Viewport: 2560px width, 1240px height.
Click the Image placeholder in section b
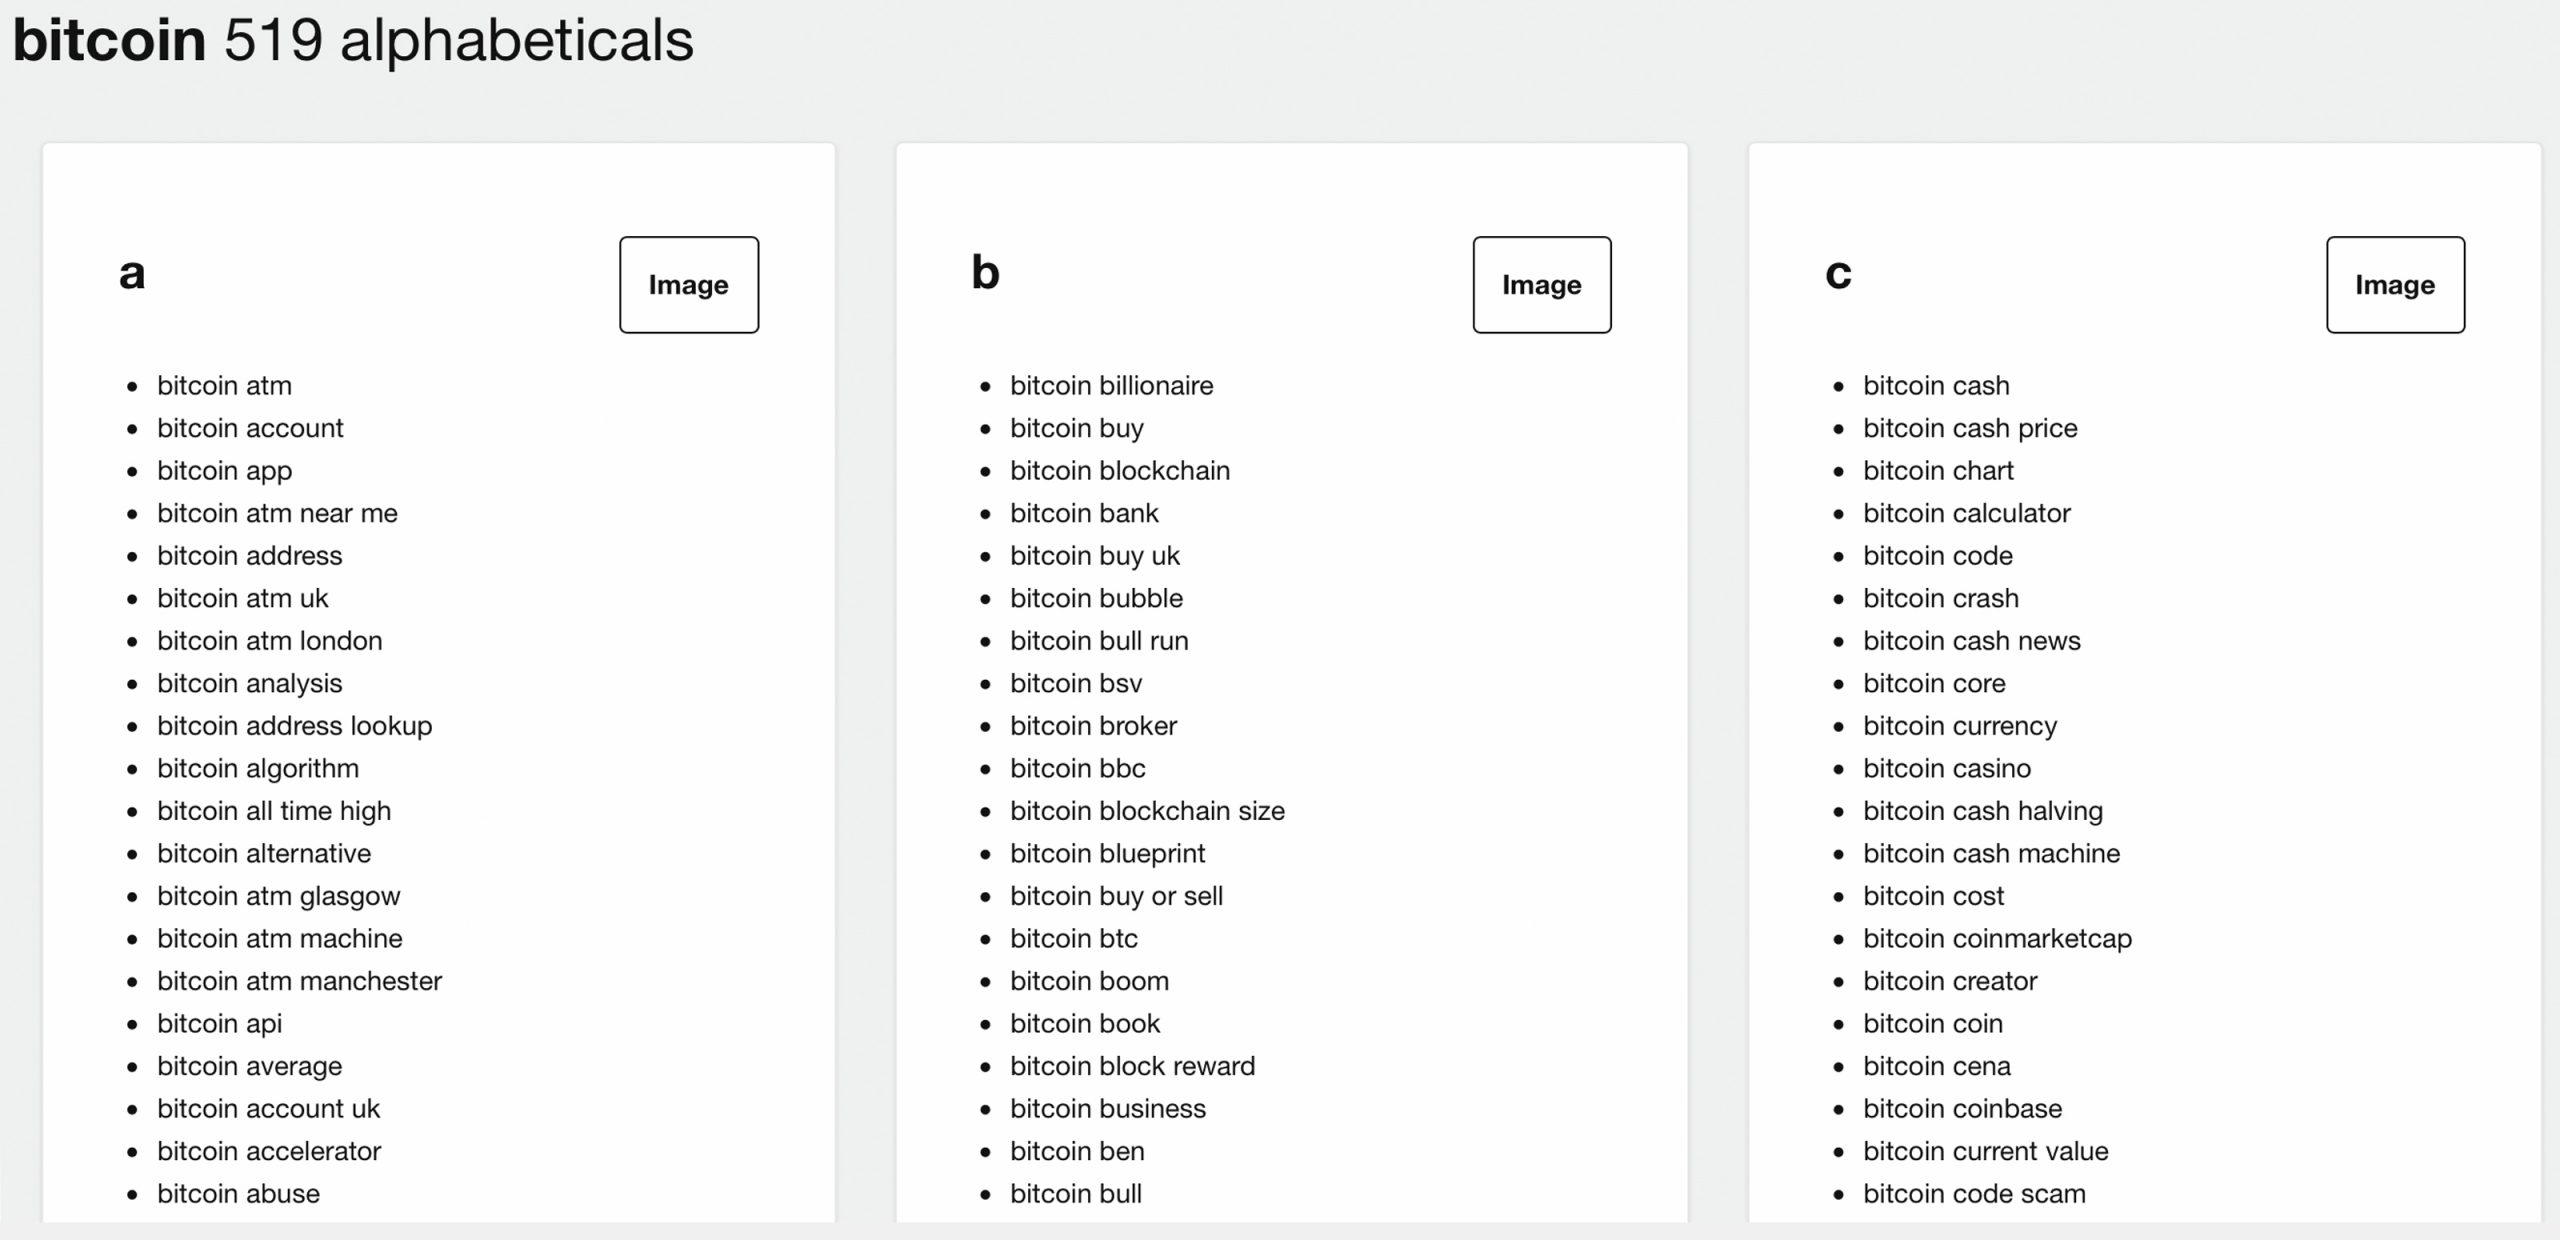(1541, 284)
